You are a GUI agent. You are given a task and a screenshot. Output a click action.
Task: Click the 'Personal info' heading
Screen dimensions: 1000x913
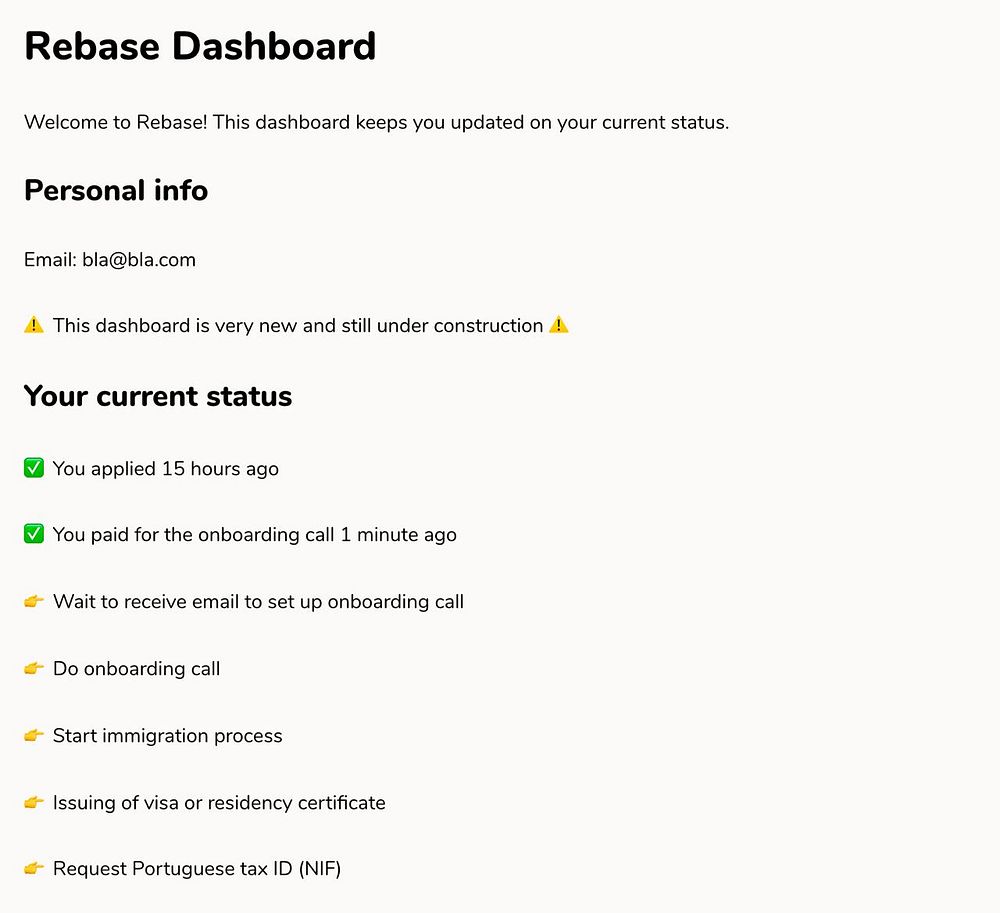click(x=116, y=191)
